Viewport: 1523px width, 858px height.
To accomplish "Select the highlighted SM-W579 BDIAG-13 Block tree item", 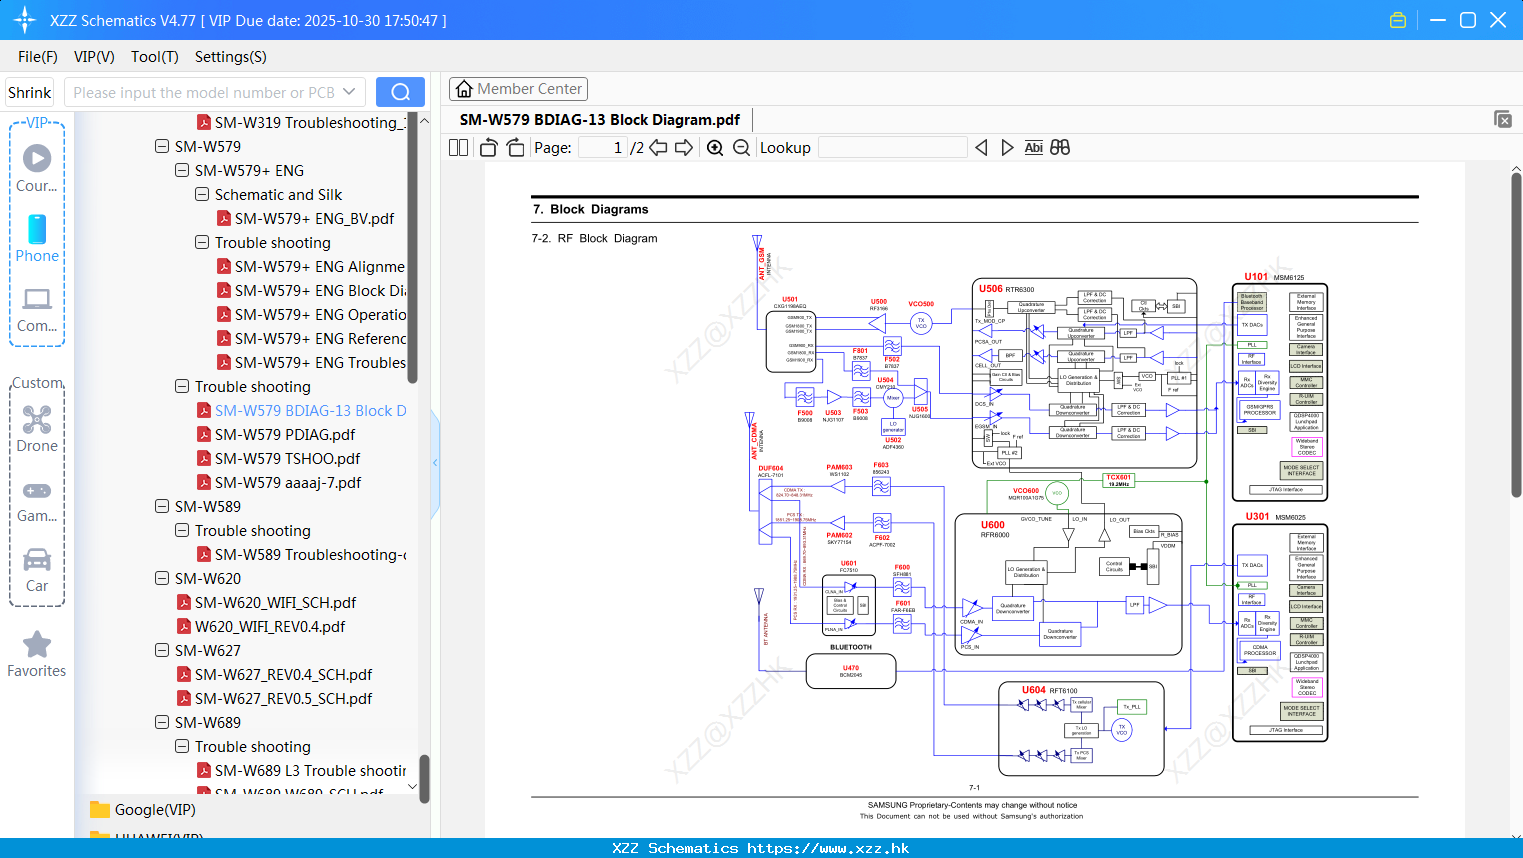I will (x=301, y=410).
